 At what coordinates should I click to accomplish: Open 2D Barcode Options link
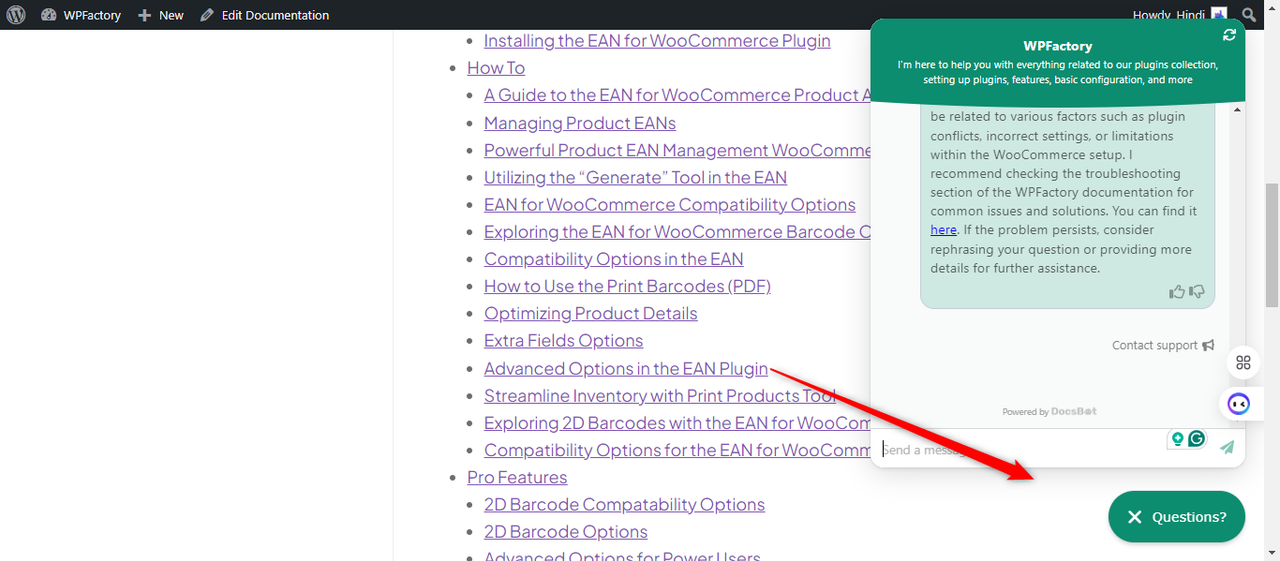point(566,532)
